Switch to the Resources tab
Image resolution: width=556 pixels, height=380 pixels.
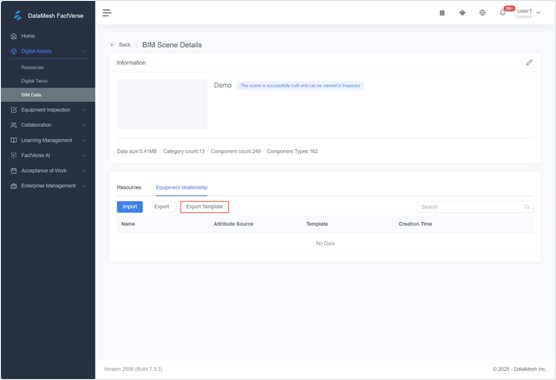pos(129,188)
